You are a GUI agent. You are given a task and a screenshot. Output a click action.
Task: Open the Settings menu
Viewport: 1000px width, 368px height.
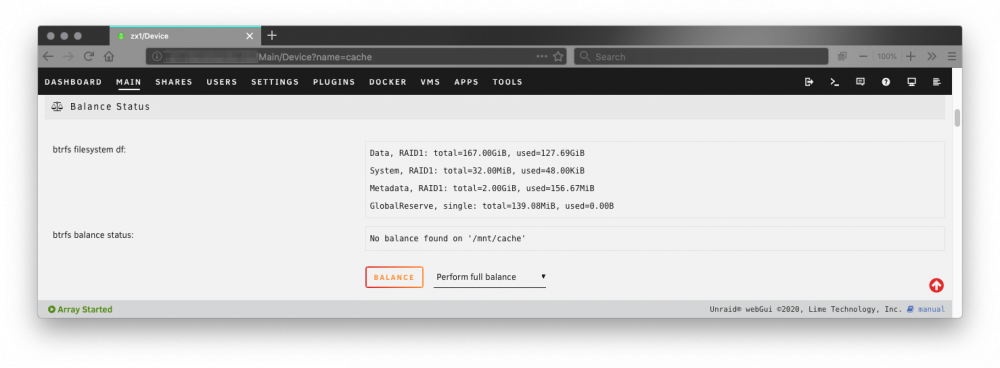[275, 82]
